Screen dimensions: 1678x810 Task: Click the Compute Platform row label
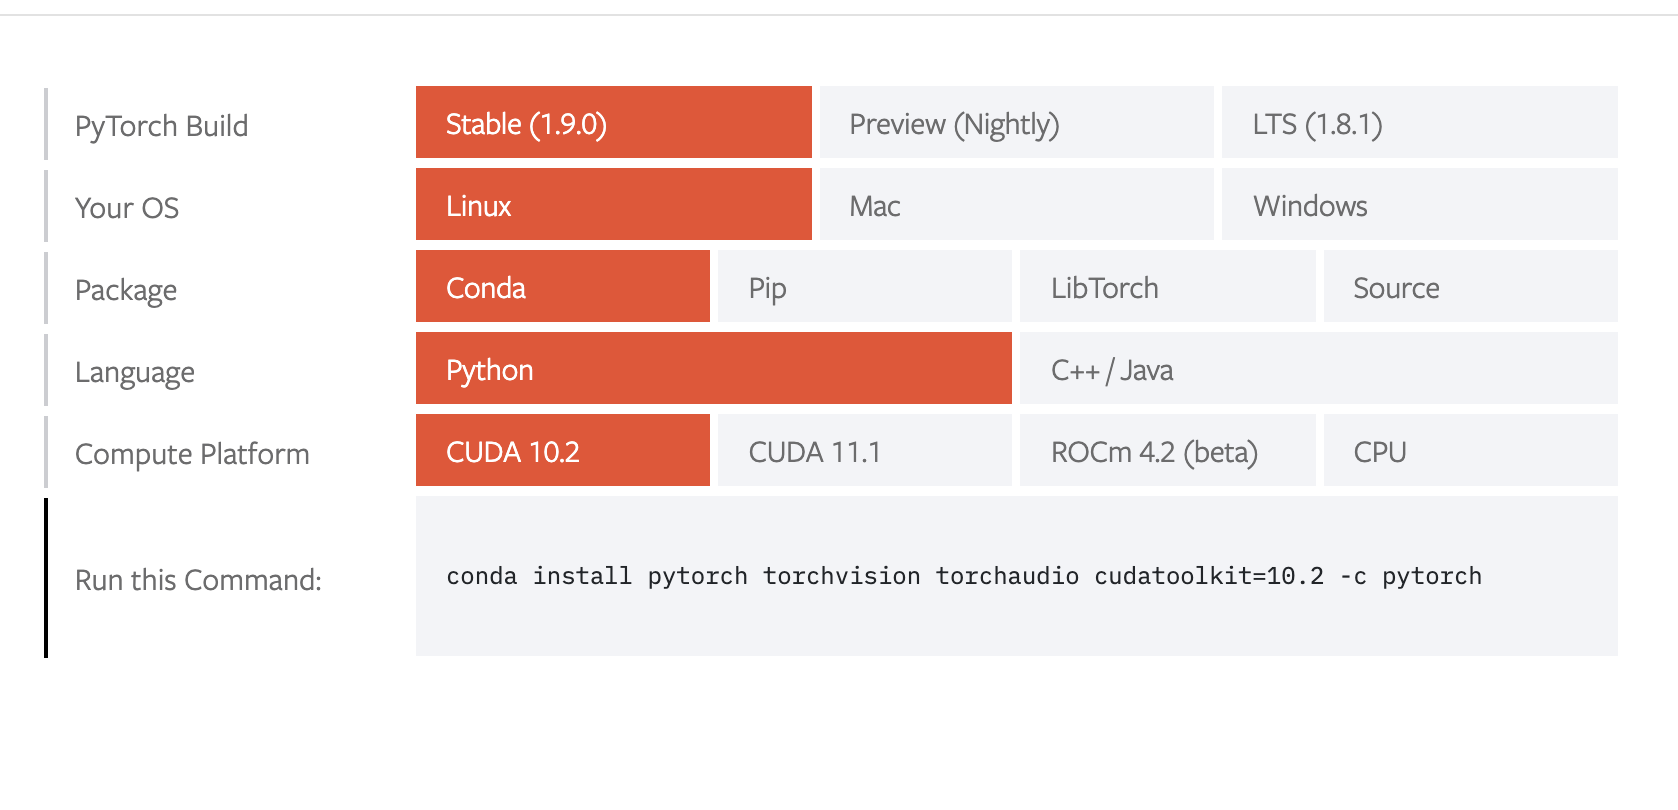click(192, 453)
